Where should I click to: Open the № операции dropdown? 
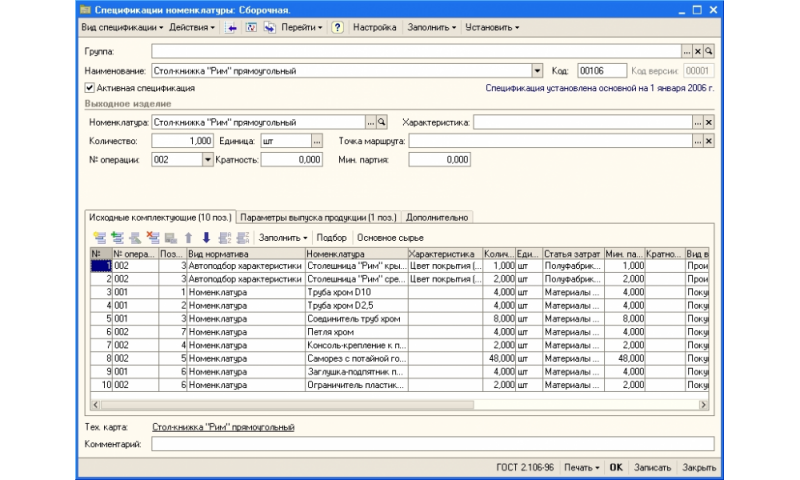(x=208, y=159)
